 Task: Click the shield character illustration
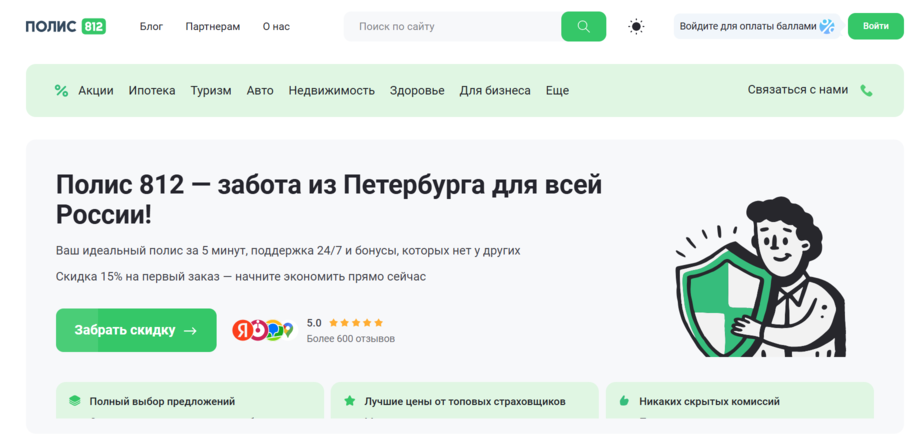point(760,277)
